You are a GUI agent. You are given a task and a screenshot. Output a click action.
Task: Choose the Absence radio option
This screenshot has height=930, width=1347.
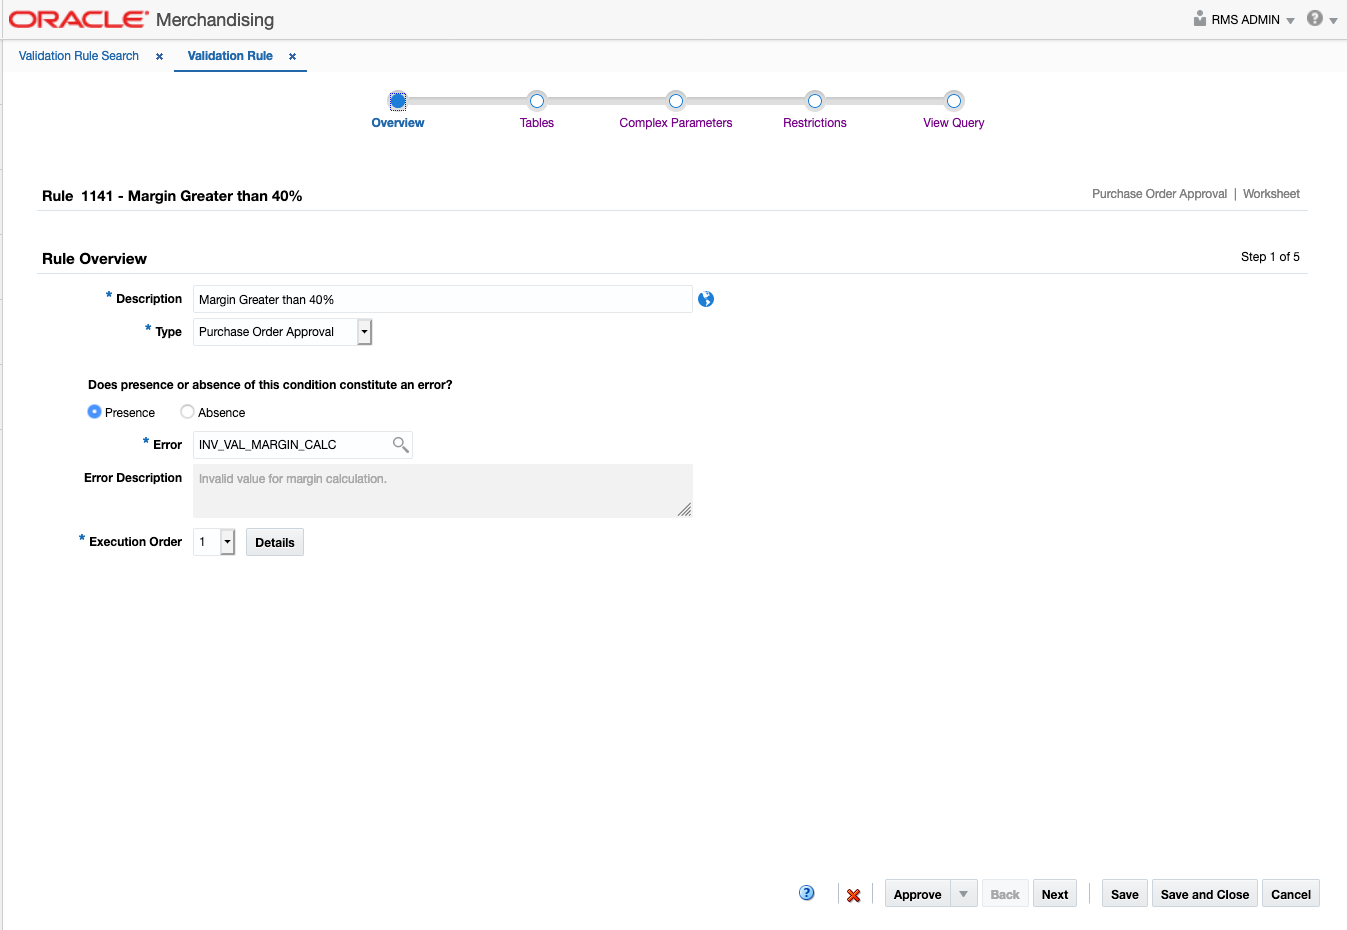tap(187, 411)
